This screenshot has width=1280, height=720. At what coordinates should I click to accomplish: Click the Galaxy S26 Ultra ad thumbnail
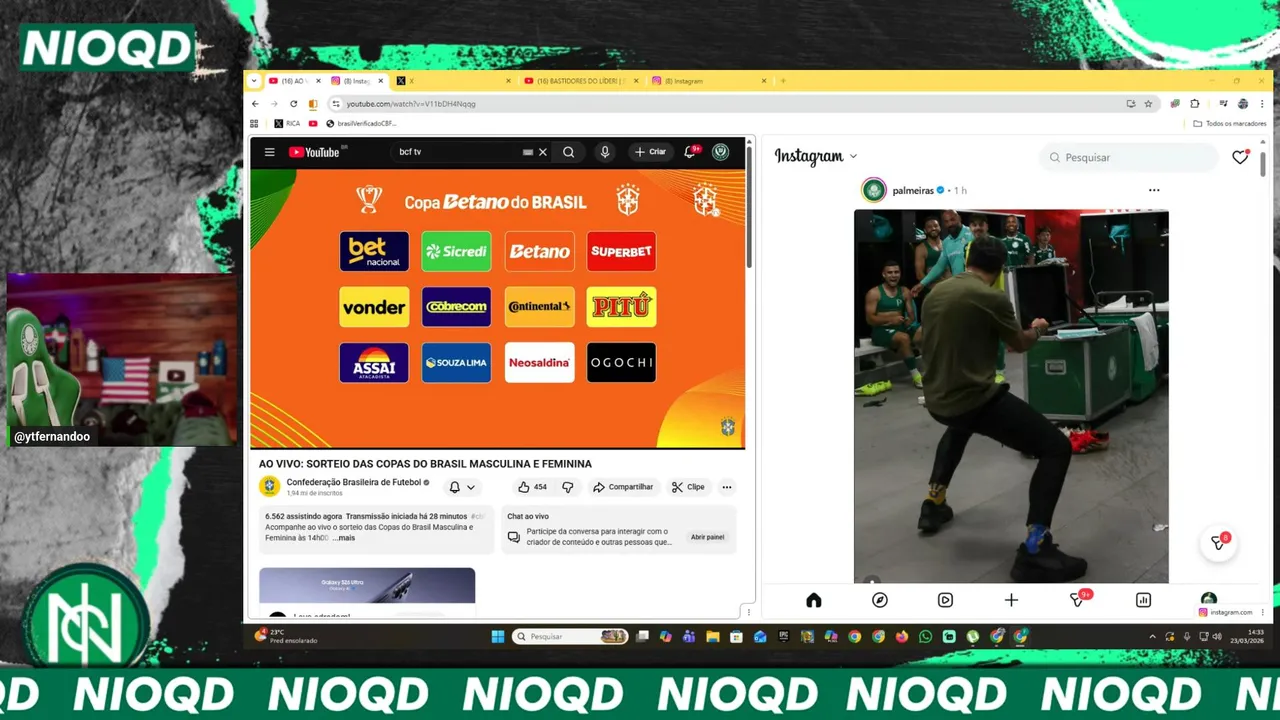(x=367, y=585)
